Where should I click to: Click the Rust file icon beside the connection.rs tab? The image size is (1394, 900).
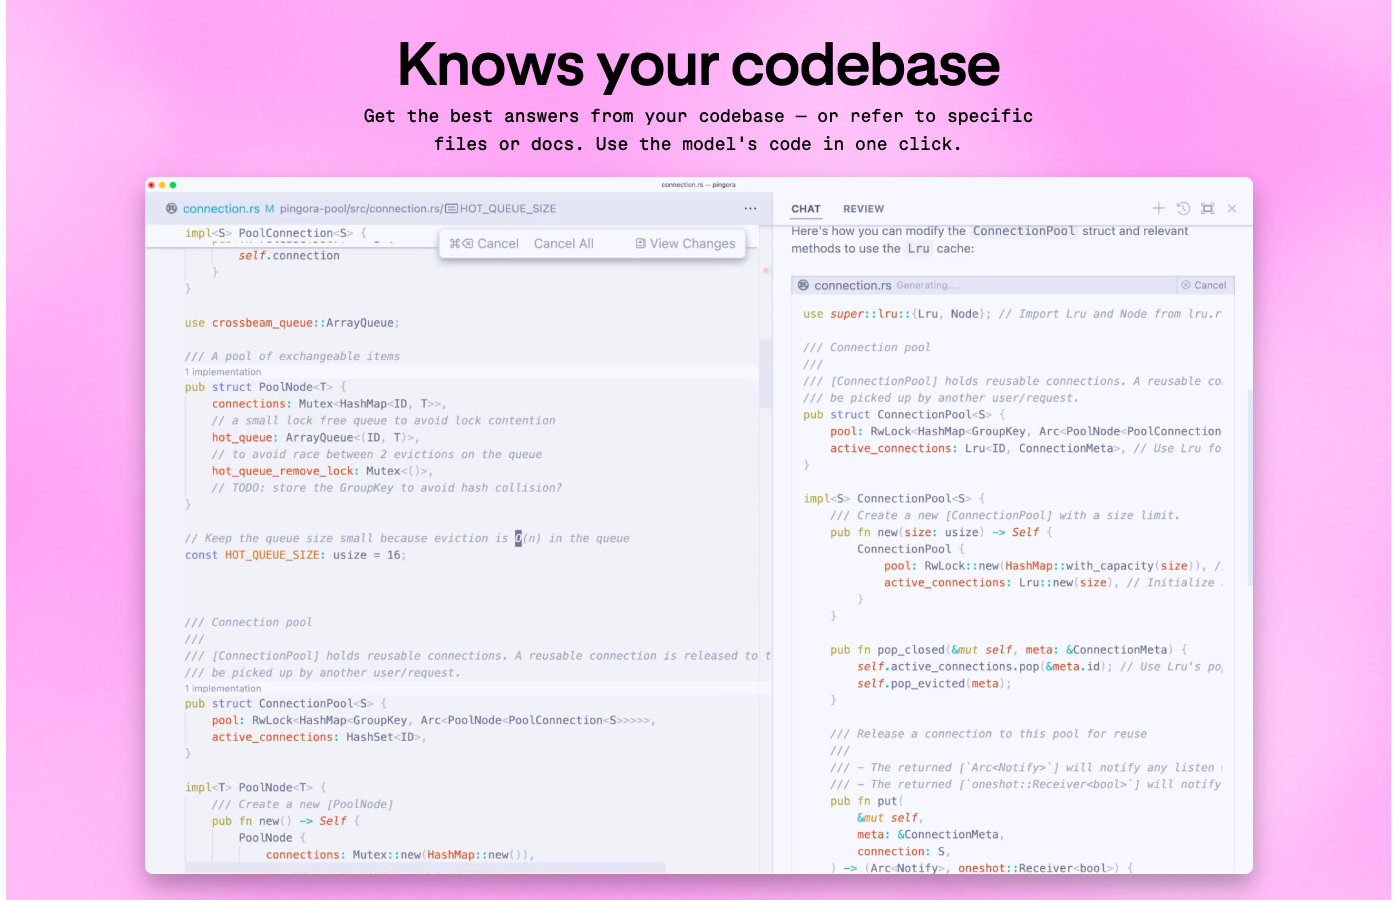point(172,208)
